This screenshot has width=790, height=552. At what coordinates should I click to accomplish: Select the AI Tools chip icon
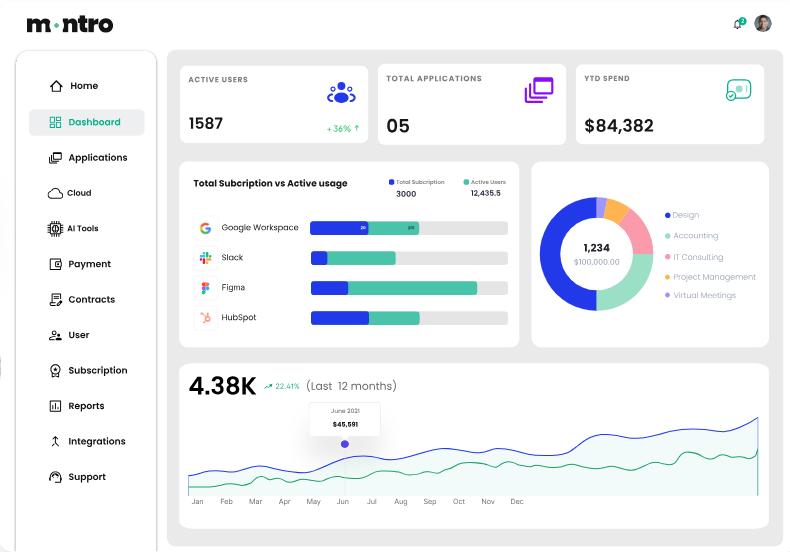point(56,229)
